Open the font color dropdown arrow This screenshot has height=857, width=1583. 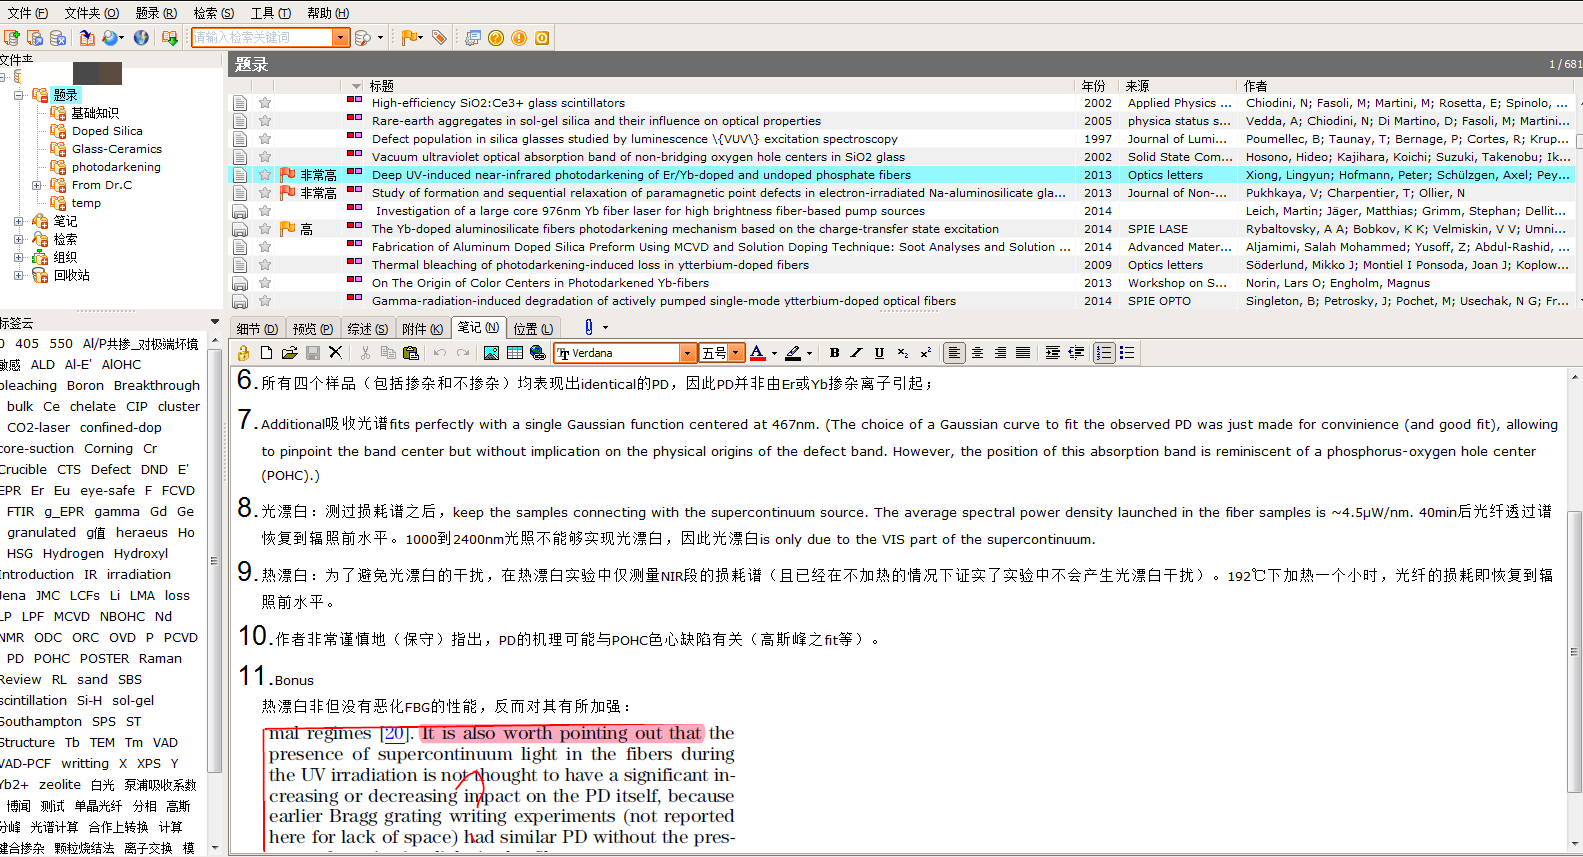click(774, 353)
